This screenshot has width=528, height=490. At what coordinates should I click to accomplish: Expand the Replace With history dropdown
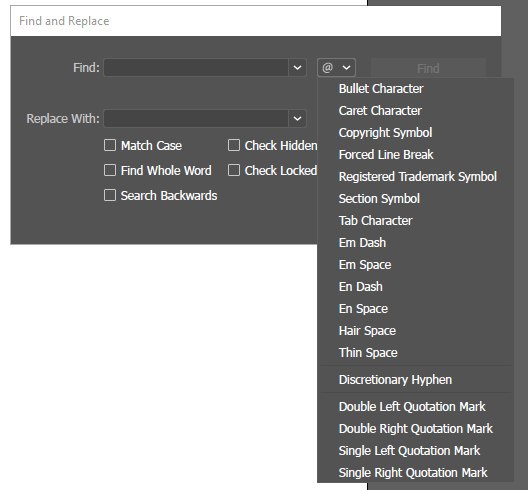[x=297, y=119]
